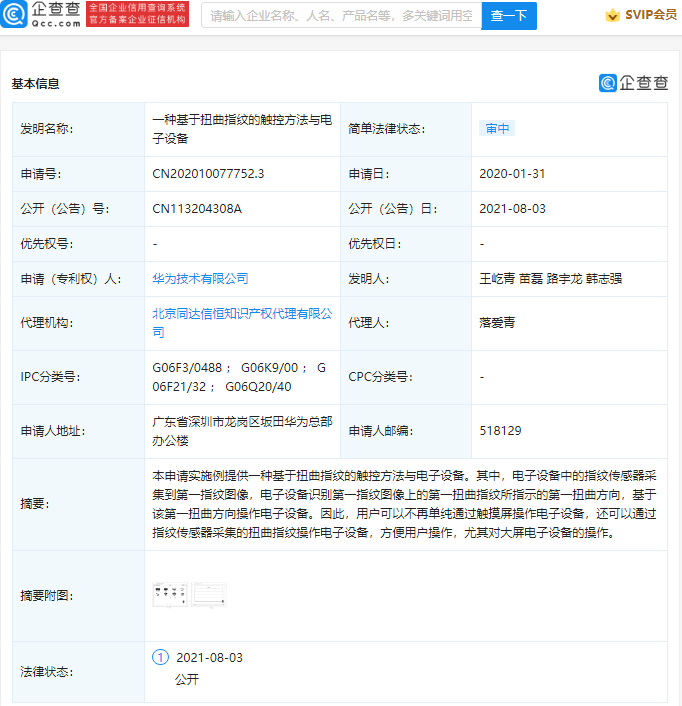Click the 基本信息 section heading
This screenshot has height=706, width=682.
click(35, 84)
